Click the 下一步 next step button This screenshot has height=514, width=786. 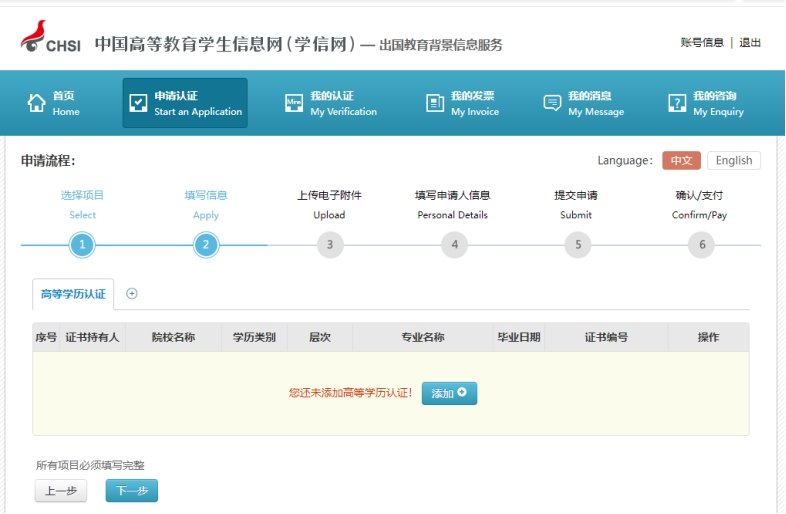pos(132,491)
